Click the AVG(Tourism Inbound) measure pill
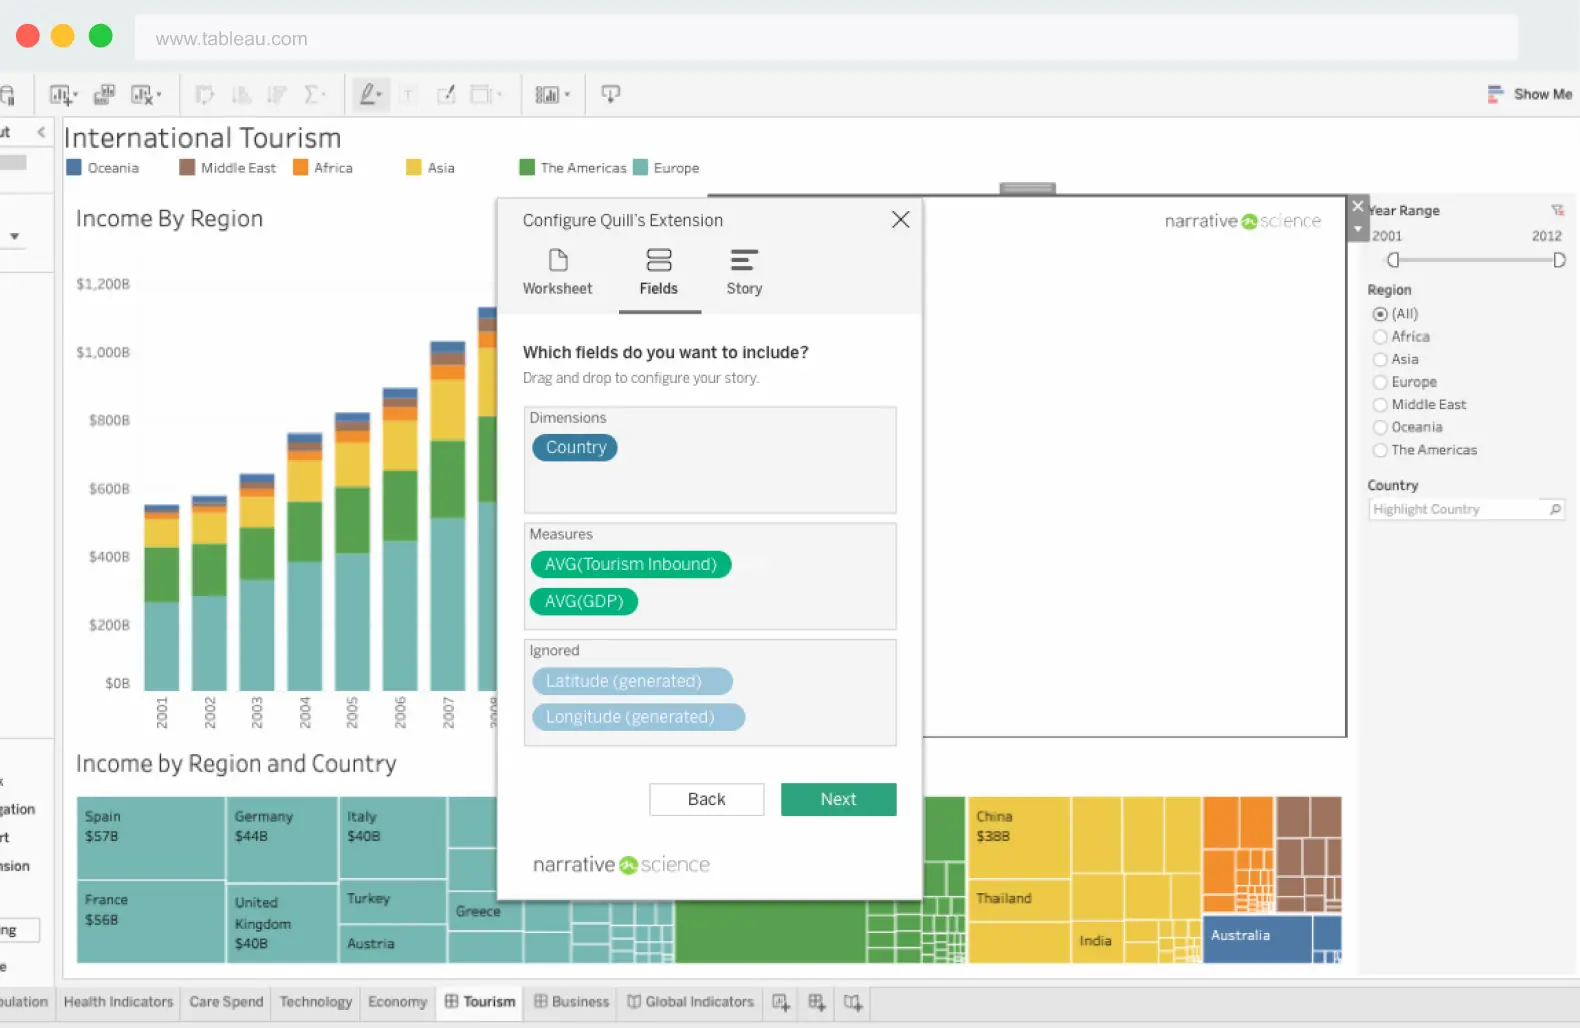Screen dimensions: 1580x1028 (631, 564)
